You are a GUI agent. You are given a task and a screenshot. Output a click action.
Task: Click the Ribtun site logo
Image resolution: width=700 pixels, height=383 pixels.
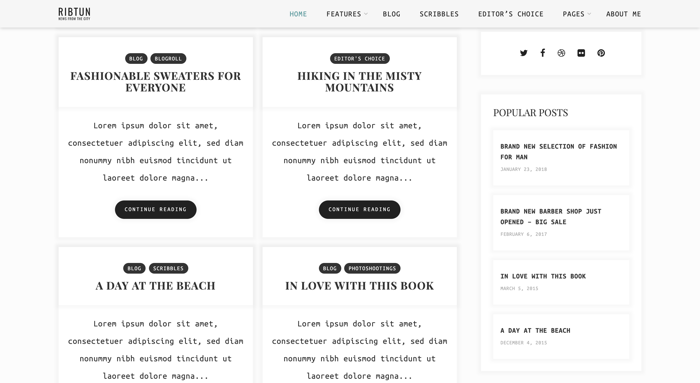click(74, 13)
